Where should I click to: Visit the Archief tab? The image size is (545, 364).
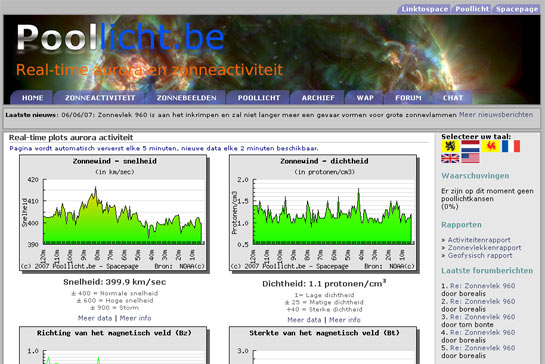pos(318,98)
